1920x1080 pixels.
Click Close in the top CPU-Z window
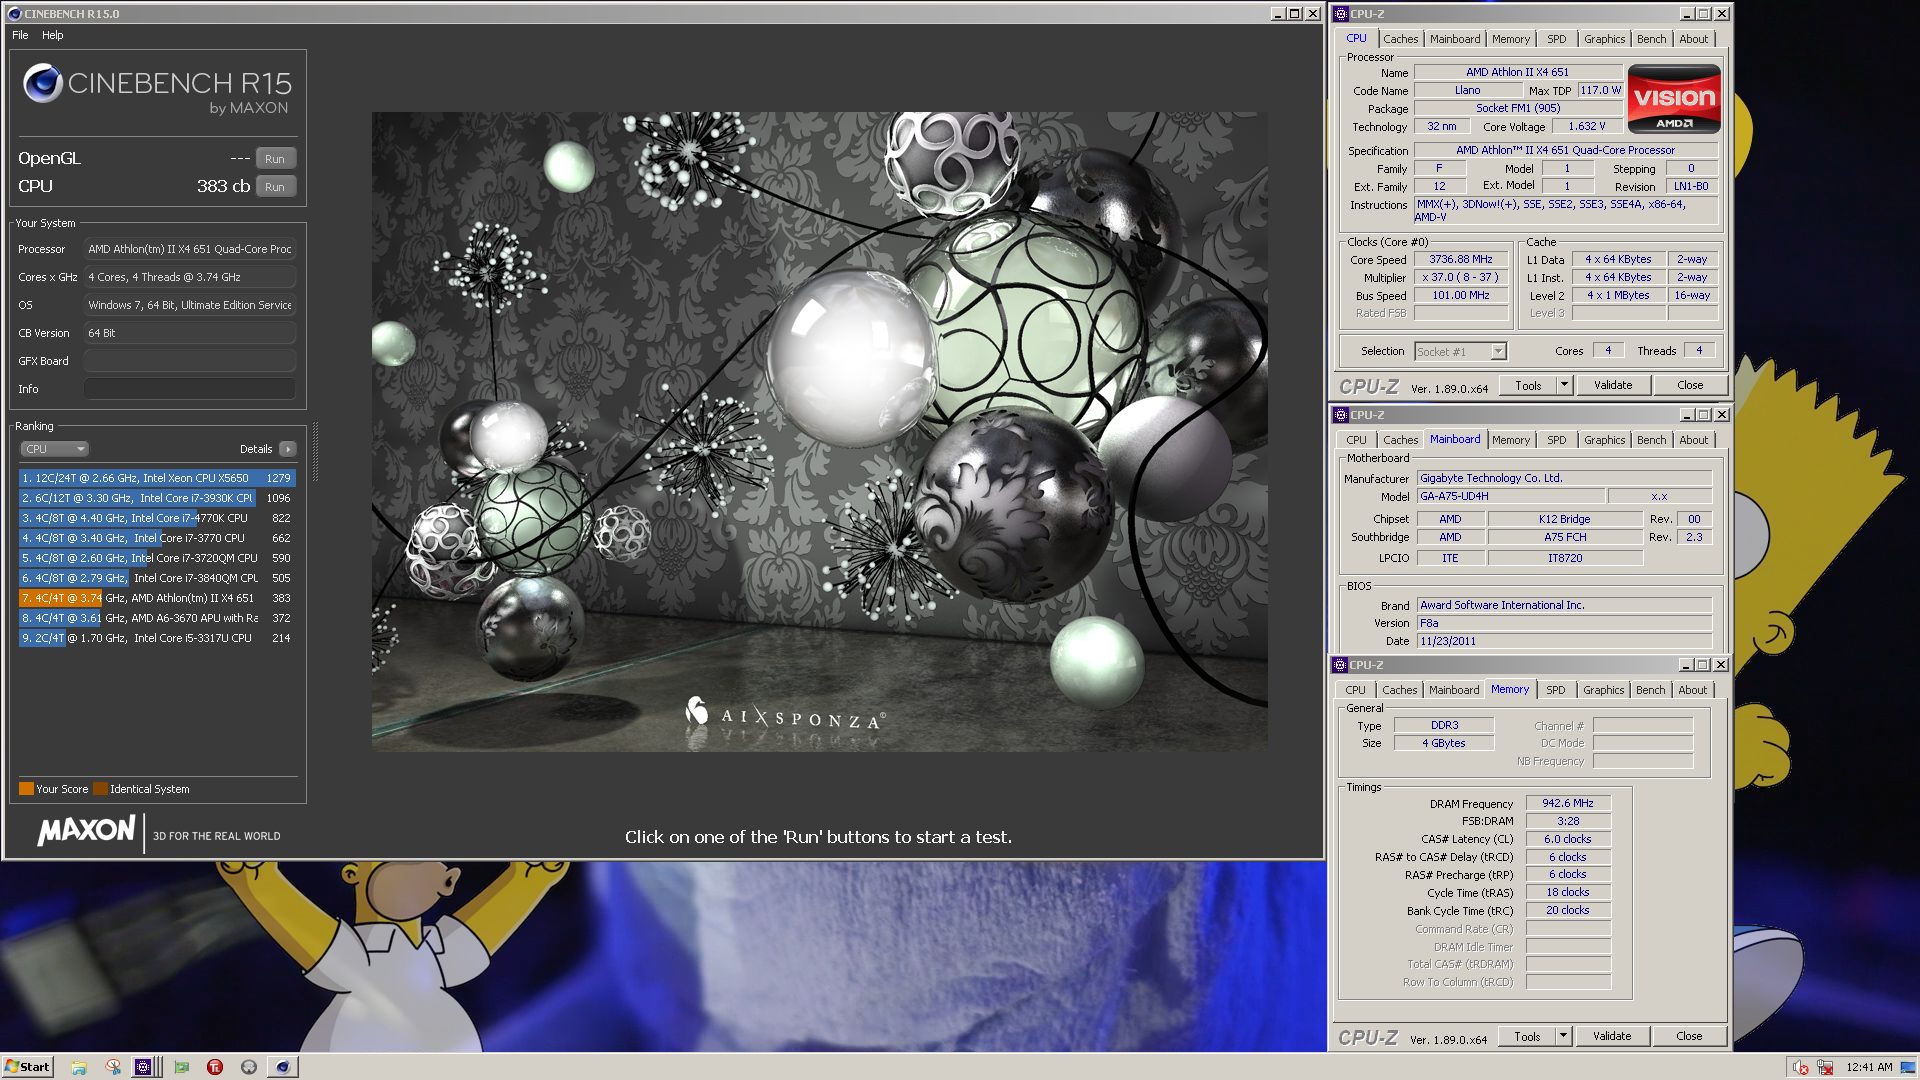pyautogui.click(x=1689, y=385)
